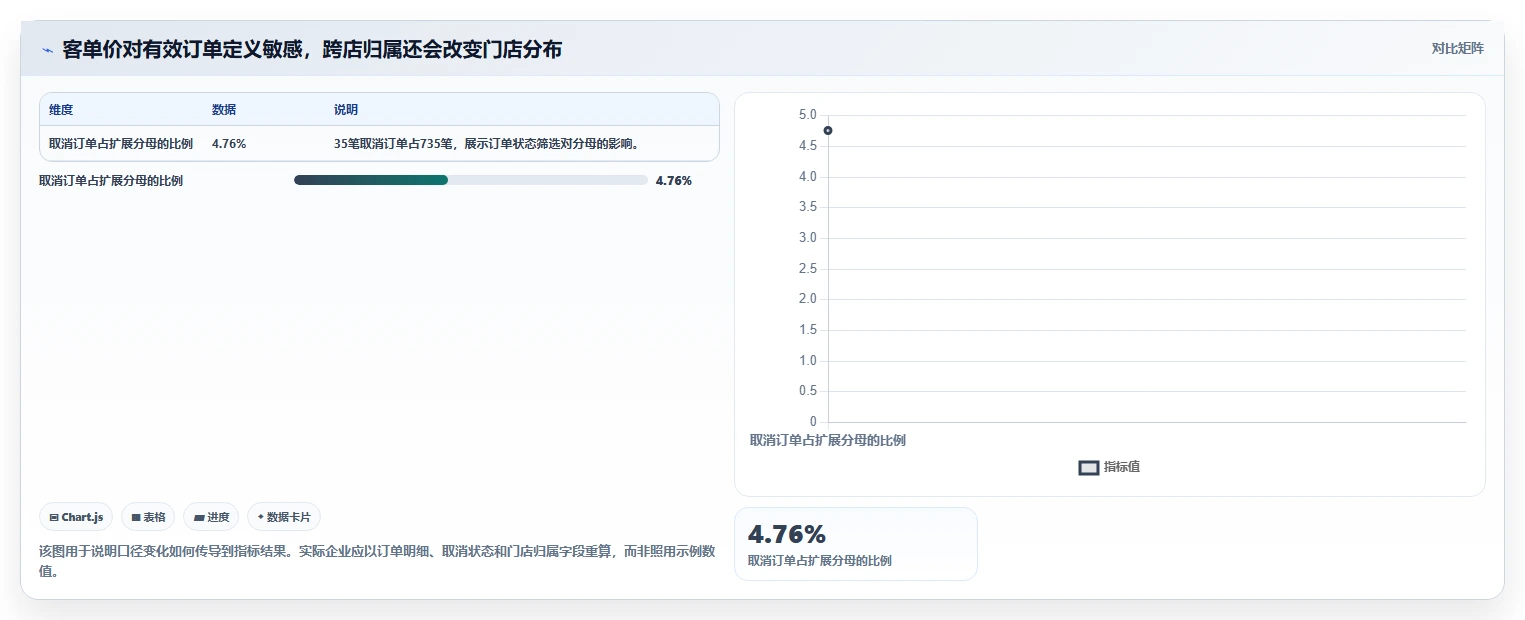The image size is (1525, 620).
Task: Click the 4.76% progress bar fill
Action: point(371,180)
